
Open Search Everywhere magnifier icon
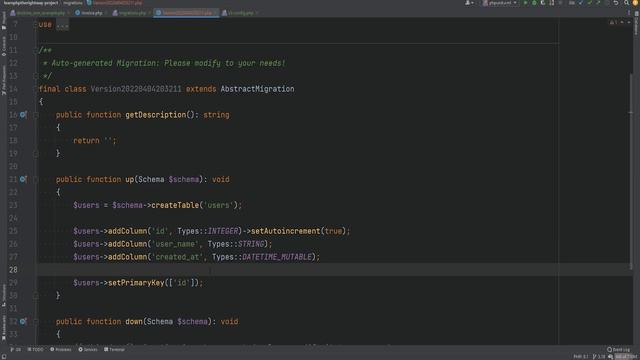click(x=627, y=3)
